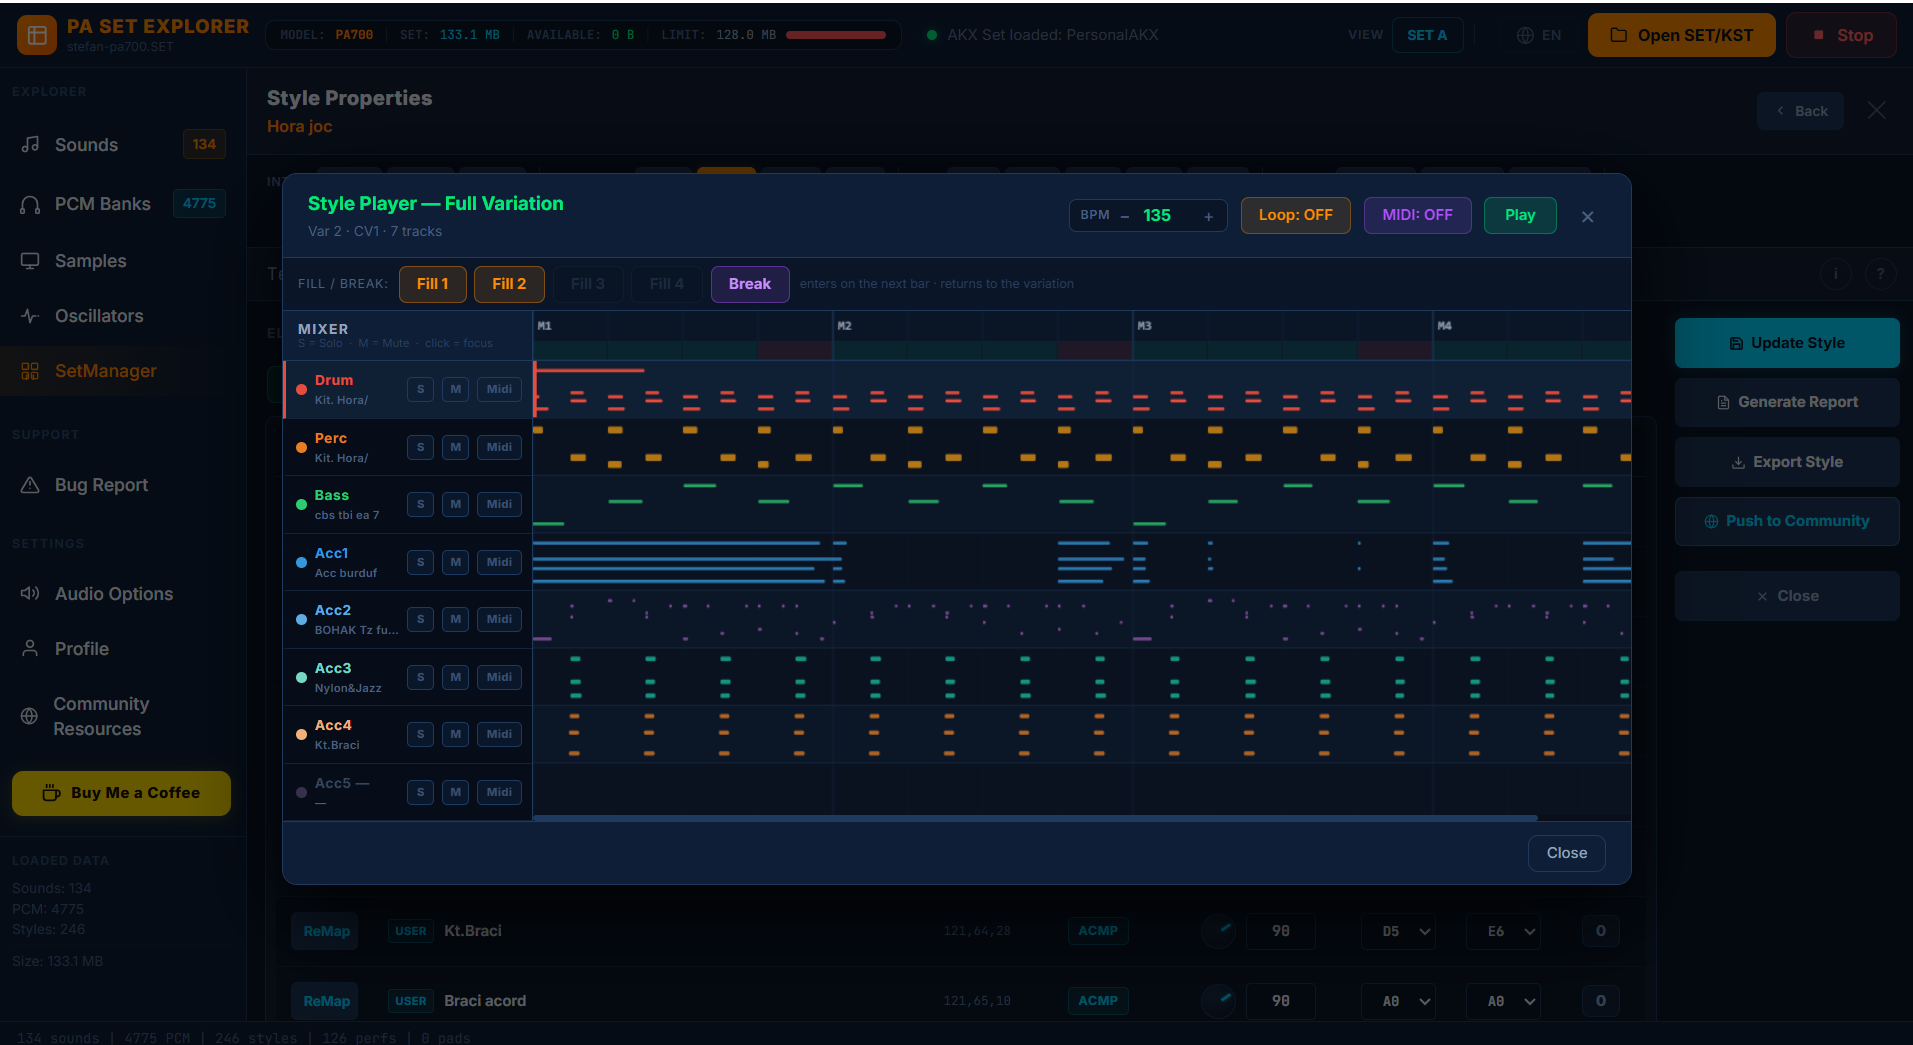Open the E6 dropdown in Kt.Braci row

1503,931
